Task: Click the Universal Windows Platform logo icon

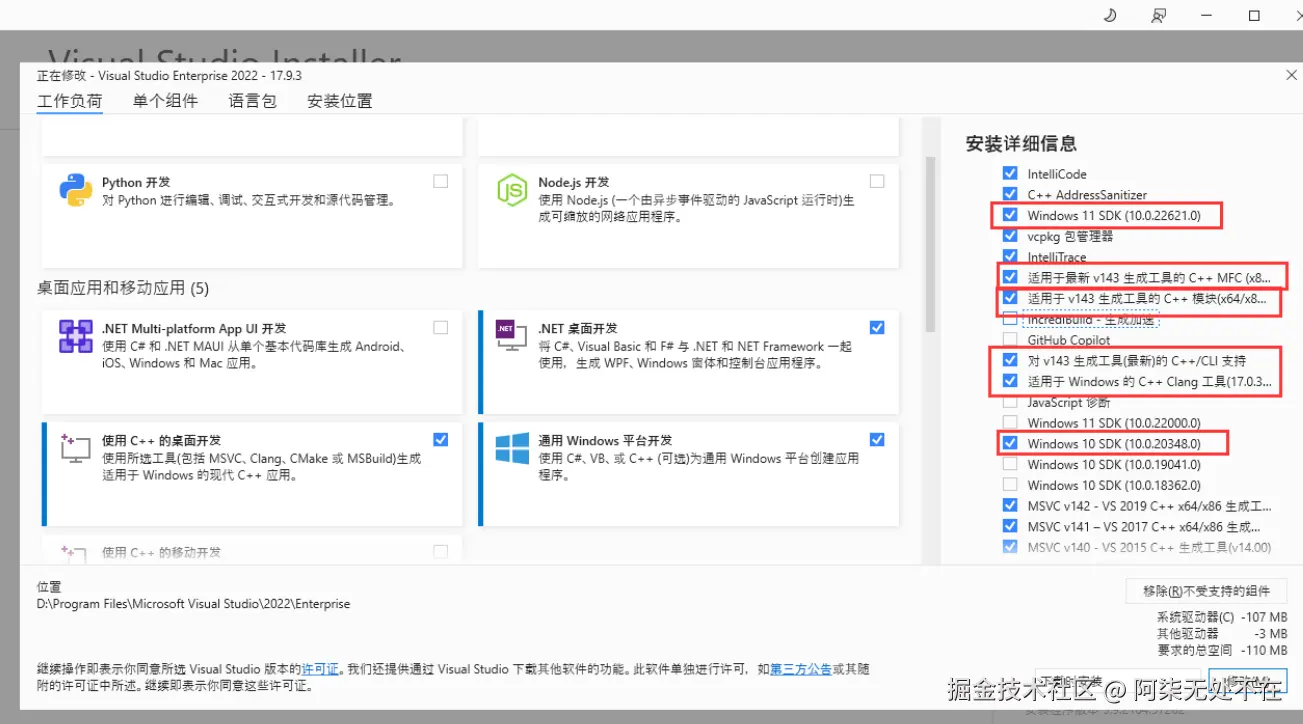Action: (512, 448)
